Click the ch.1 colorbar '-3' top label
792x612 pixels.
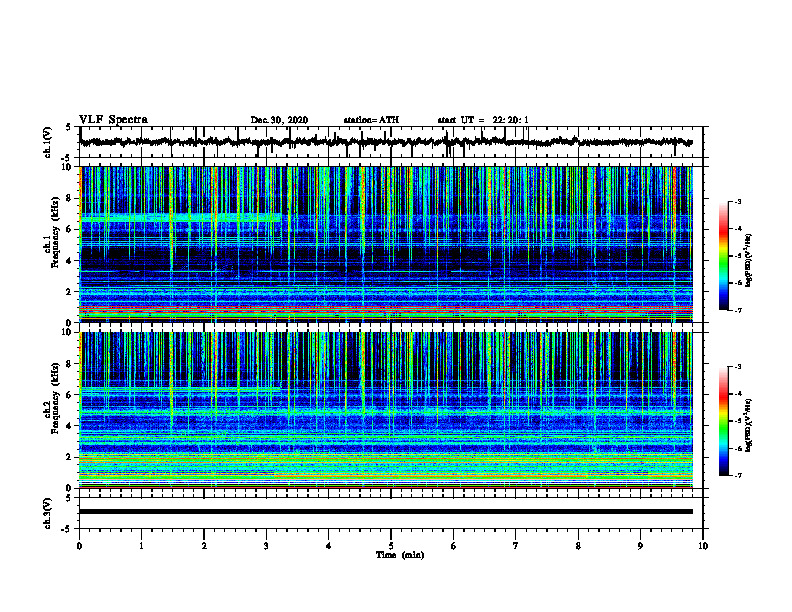(738, 202)
